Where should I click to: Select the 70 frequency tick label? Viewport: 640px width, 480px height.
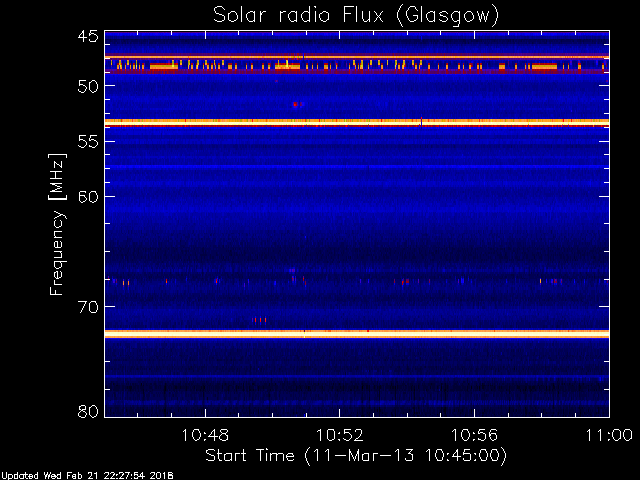[x=88, y=307]
